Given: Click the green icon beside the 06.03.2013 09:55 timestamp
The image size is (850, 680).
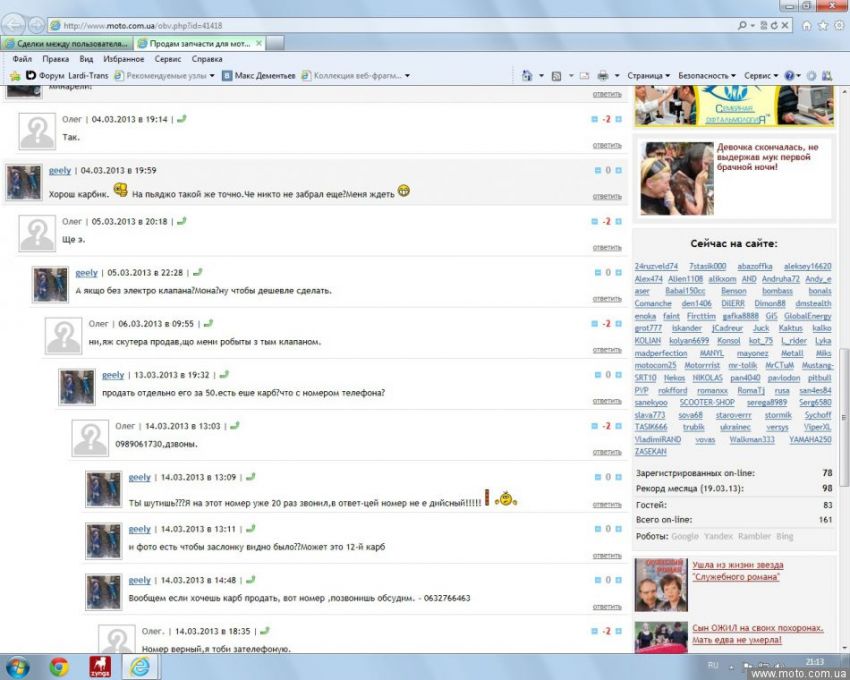Looking at the screenshot, I should coord(208,323).
